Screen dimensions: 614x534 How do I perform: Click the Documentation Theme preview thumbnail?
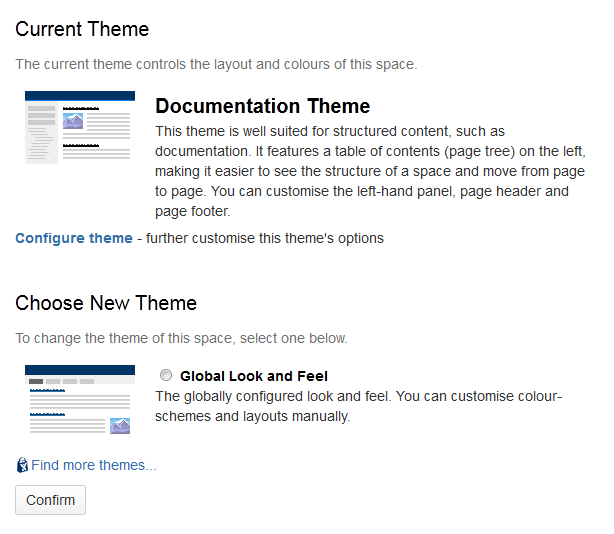tap(80, 127)
